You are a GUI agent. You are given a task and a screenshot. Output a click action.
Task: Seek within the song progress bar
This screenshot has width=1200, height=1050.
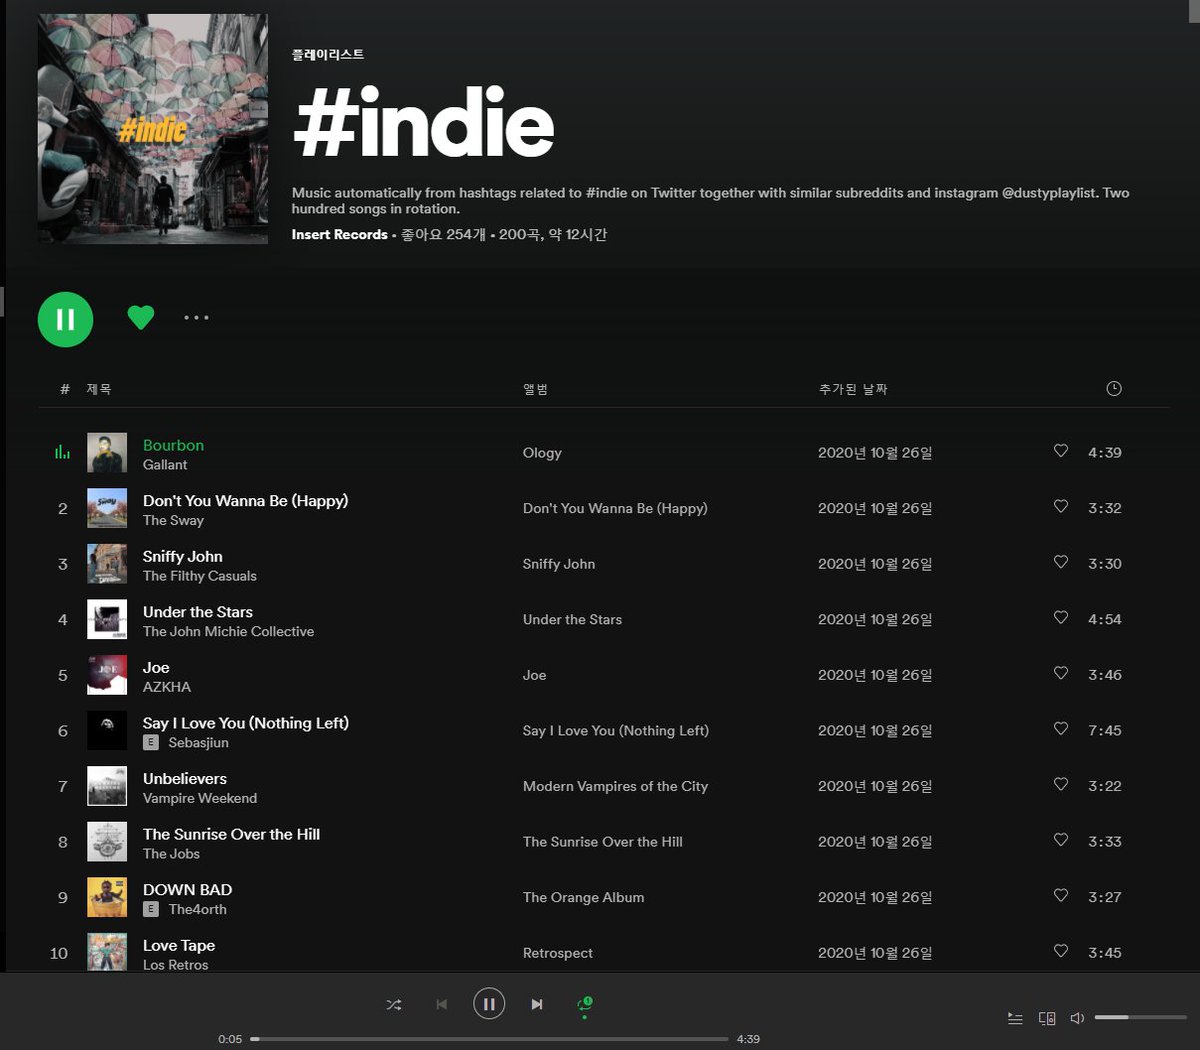tap(489, 1039)
